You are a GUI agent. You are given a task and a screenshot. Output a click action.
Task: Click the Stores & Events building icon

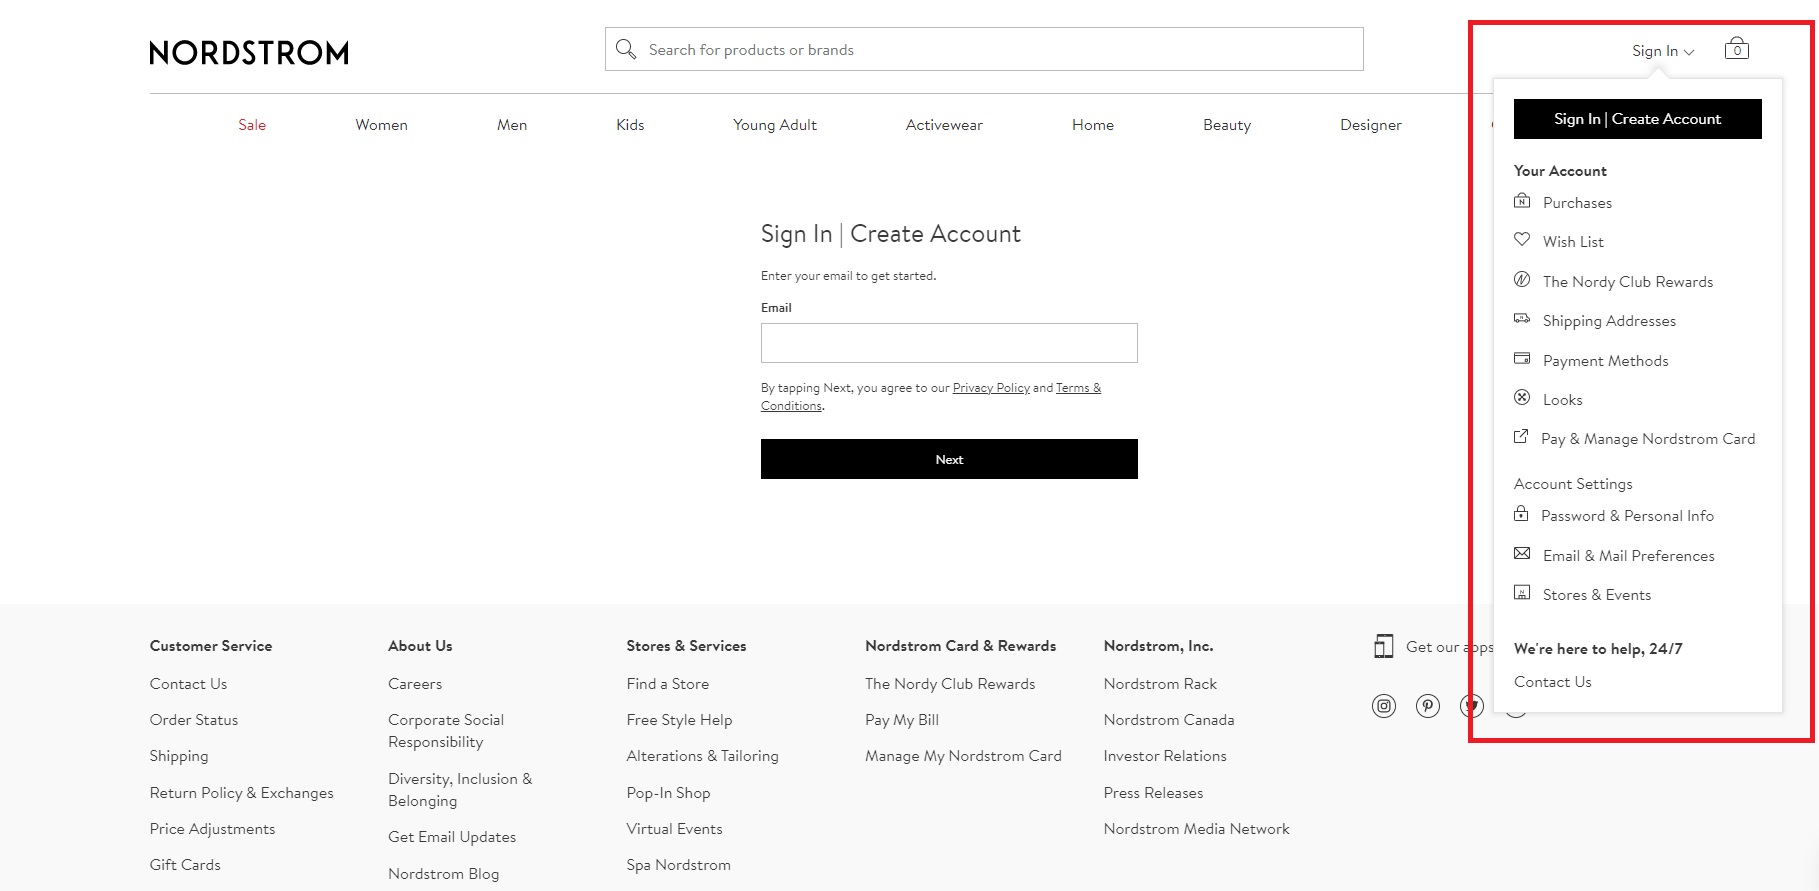(x=1522, y=593)
